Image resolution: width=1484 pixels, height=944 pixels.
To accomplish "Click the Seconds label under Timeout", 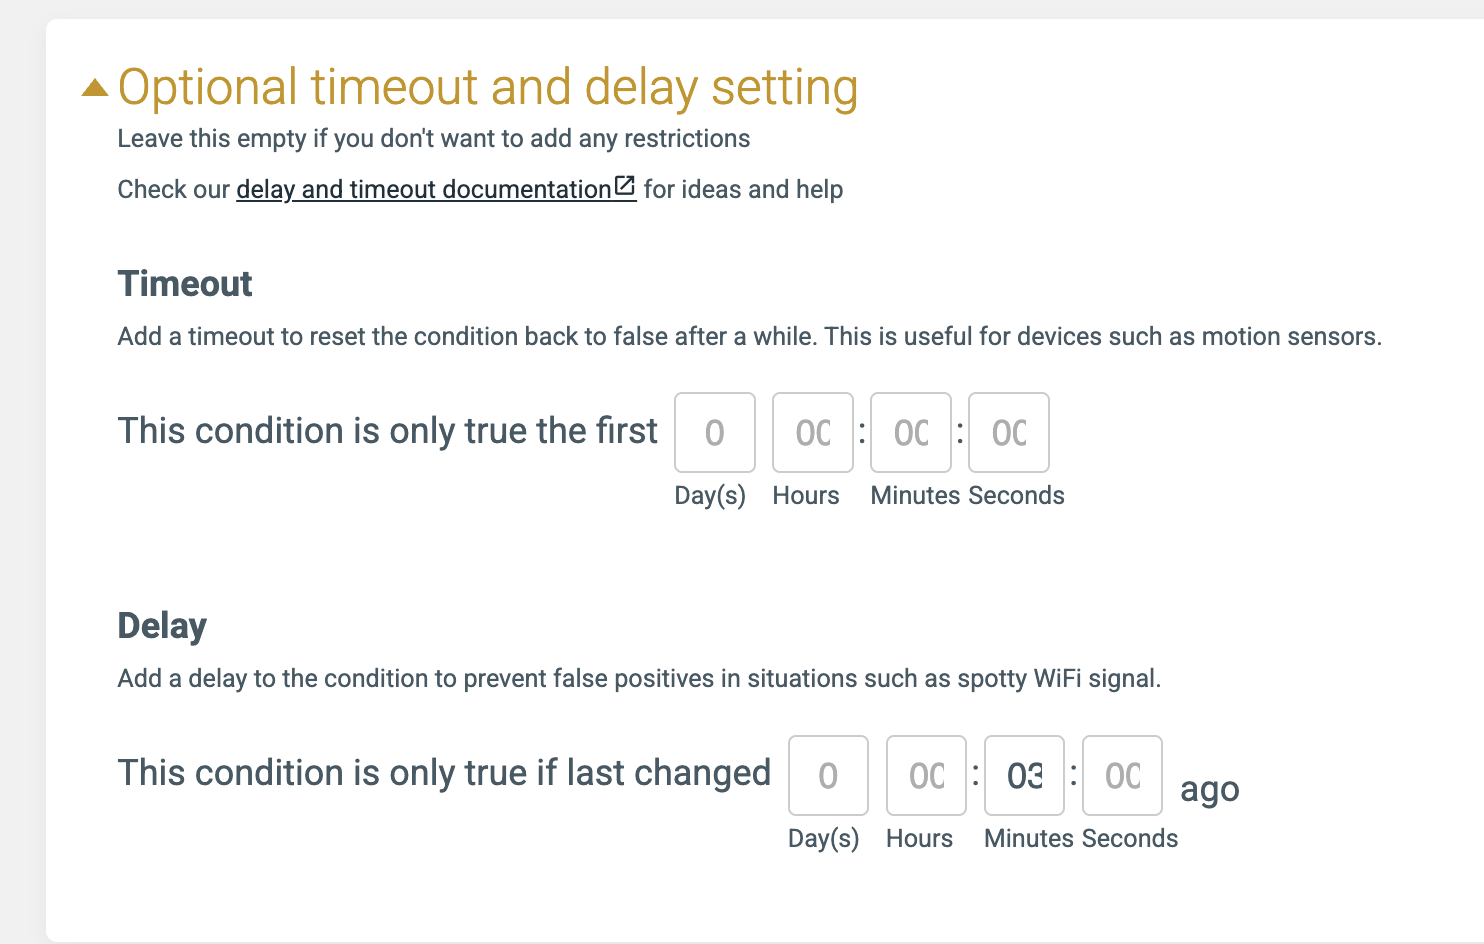I will (1016, 496).
